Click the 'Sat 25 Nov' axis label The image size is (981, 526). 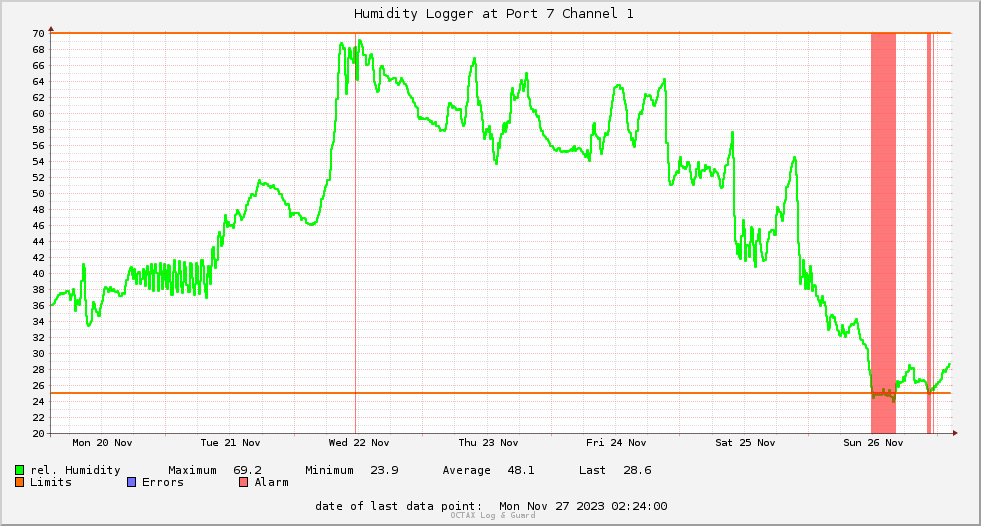pyautogui.click(x=745, y=443)
